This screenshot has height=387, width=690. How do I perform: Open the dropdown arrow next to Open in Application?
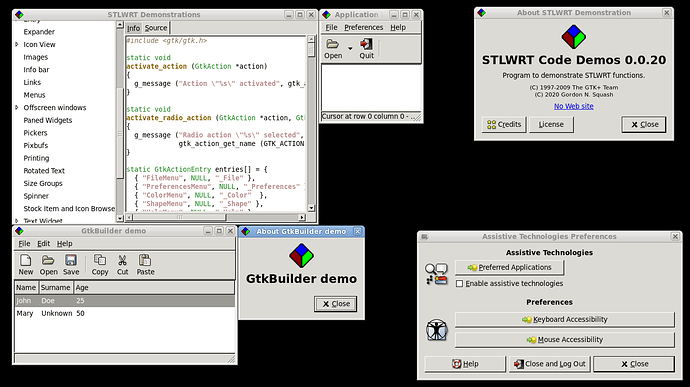350,48
